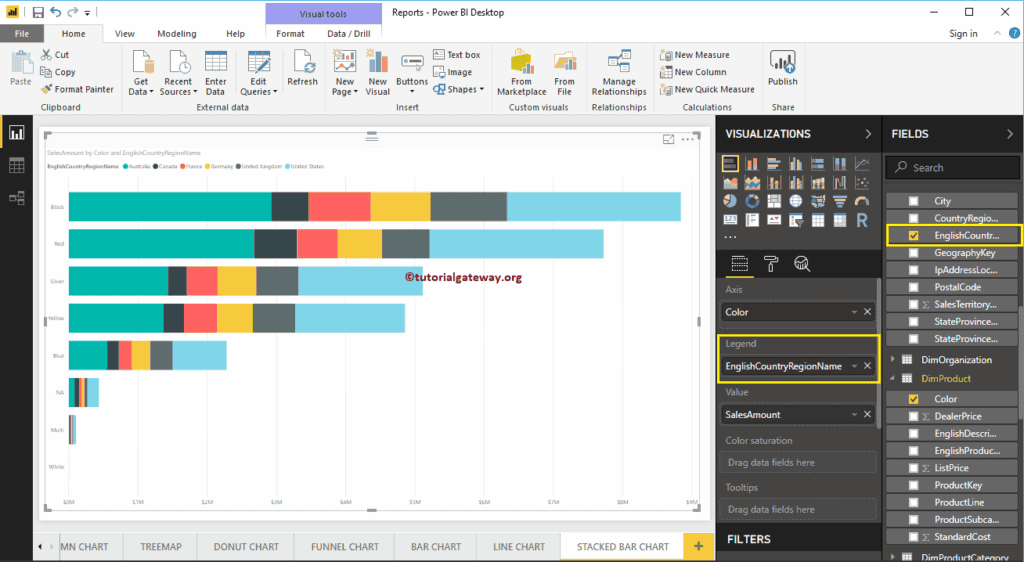Select the R script visual

862,221
